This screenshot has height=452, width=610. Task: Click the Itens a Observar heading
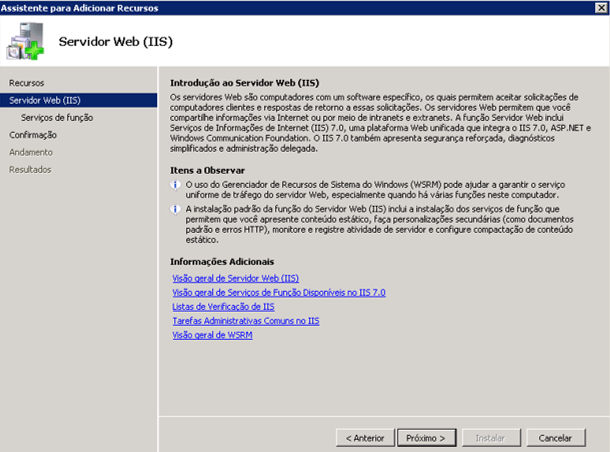[207, 170]
